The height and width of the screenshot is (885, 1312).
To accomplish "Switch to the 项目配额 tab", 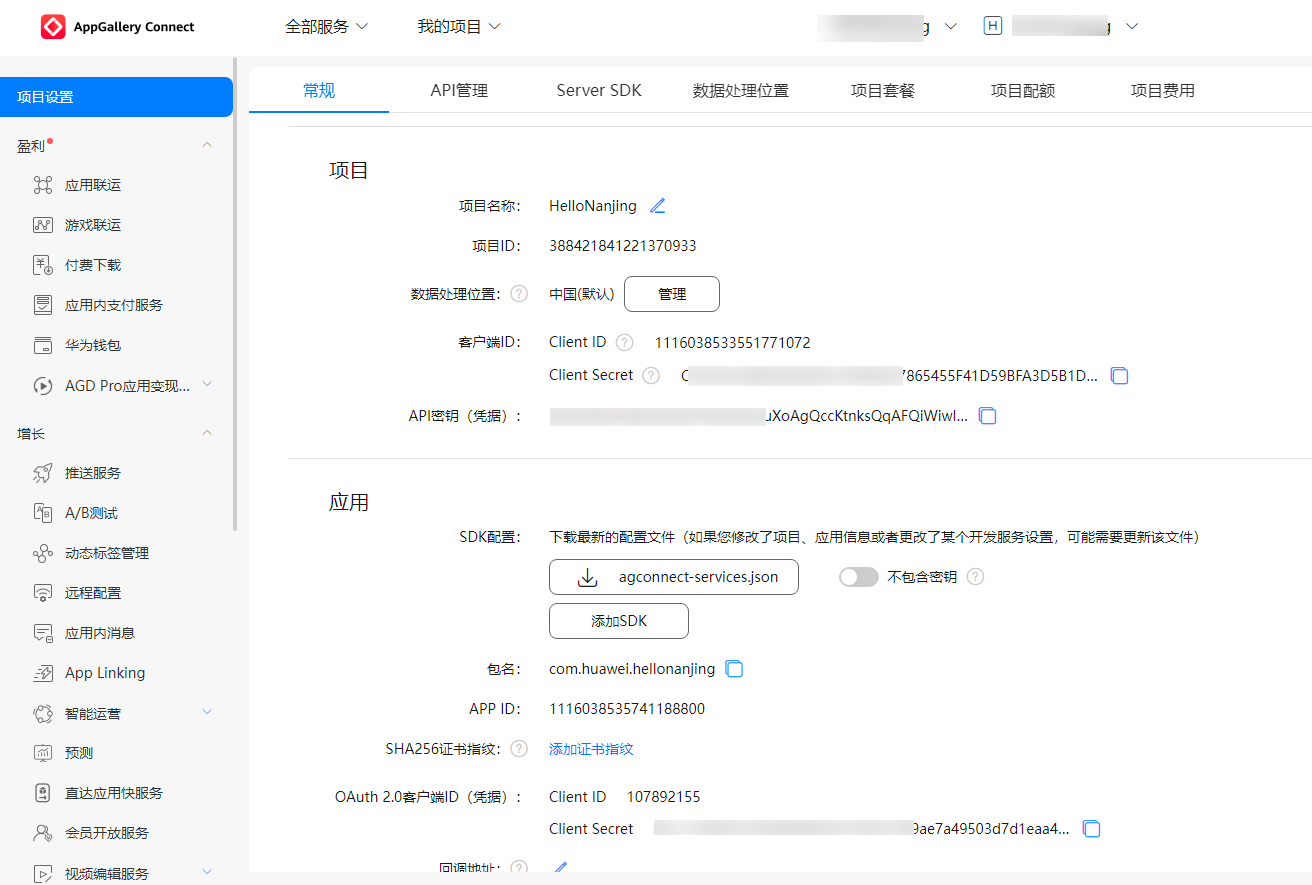I will pos(1022,91).
